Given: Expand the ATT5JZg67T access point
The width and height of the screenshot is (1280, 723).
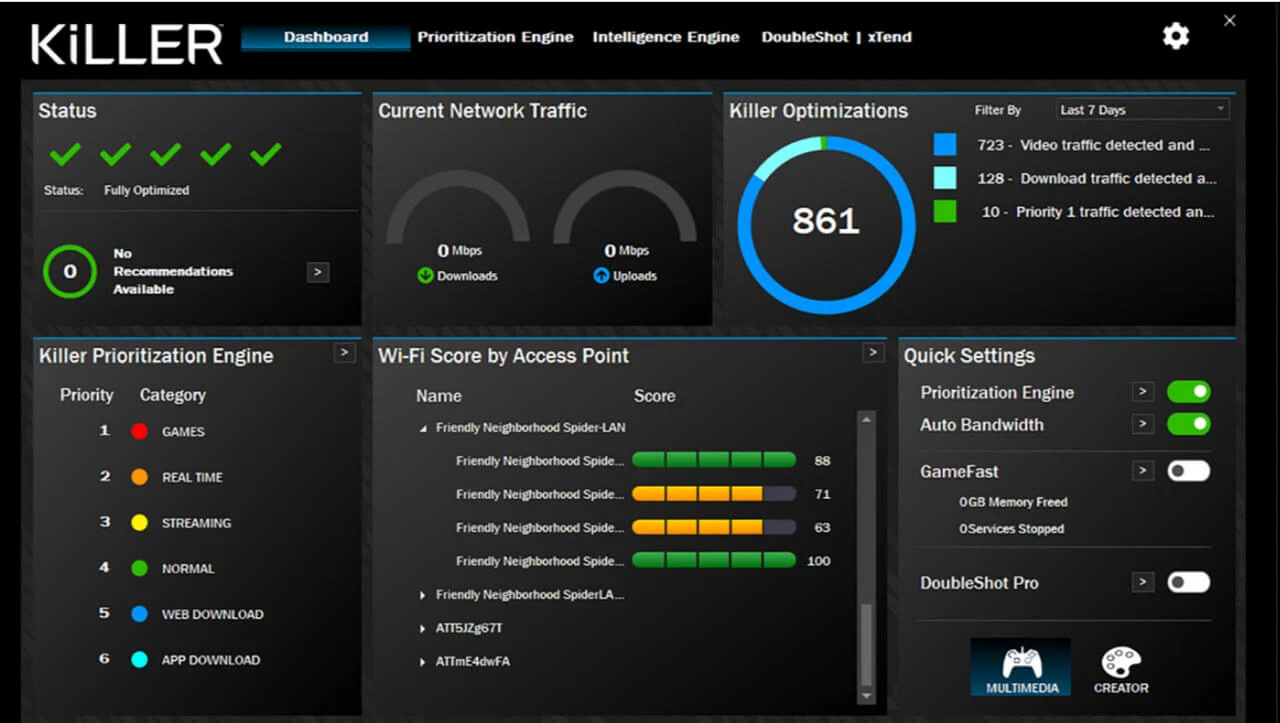Looking at the screenshot, I should (421, 628).
